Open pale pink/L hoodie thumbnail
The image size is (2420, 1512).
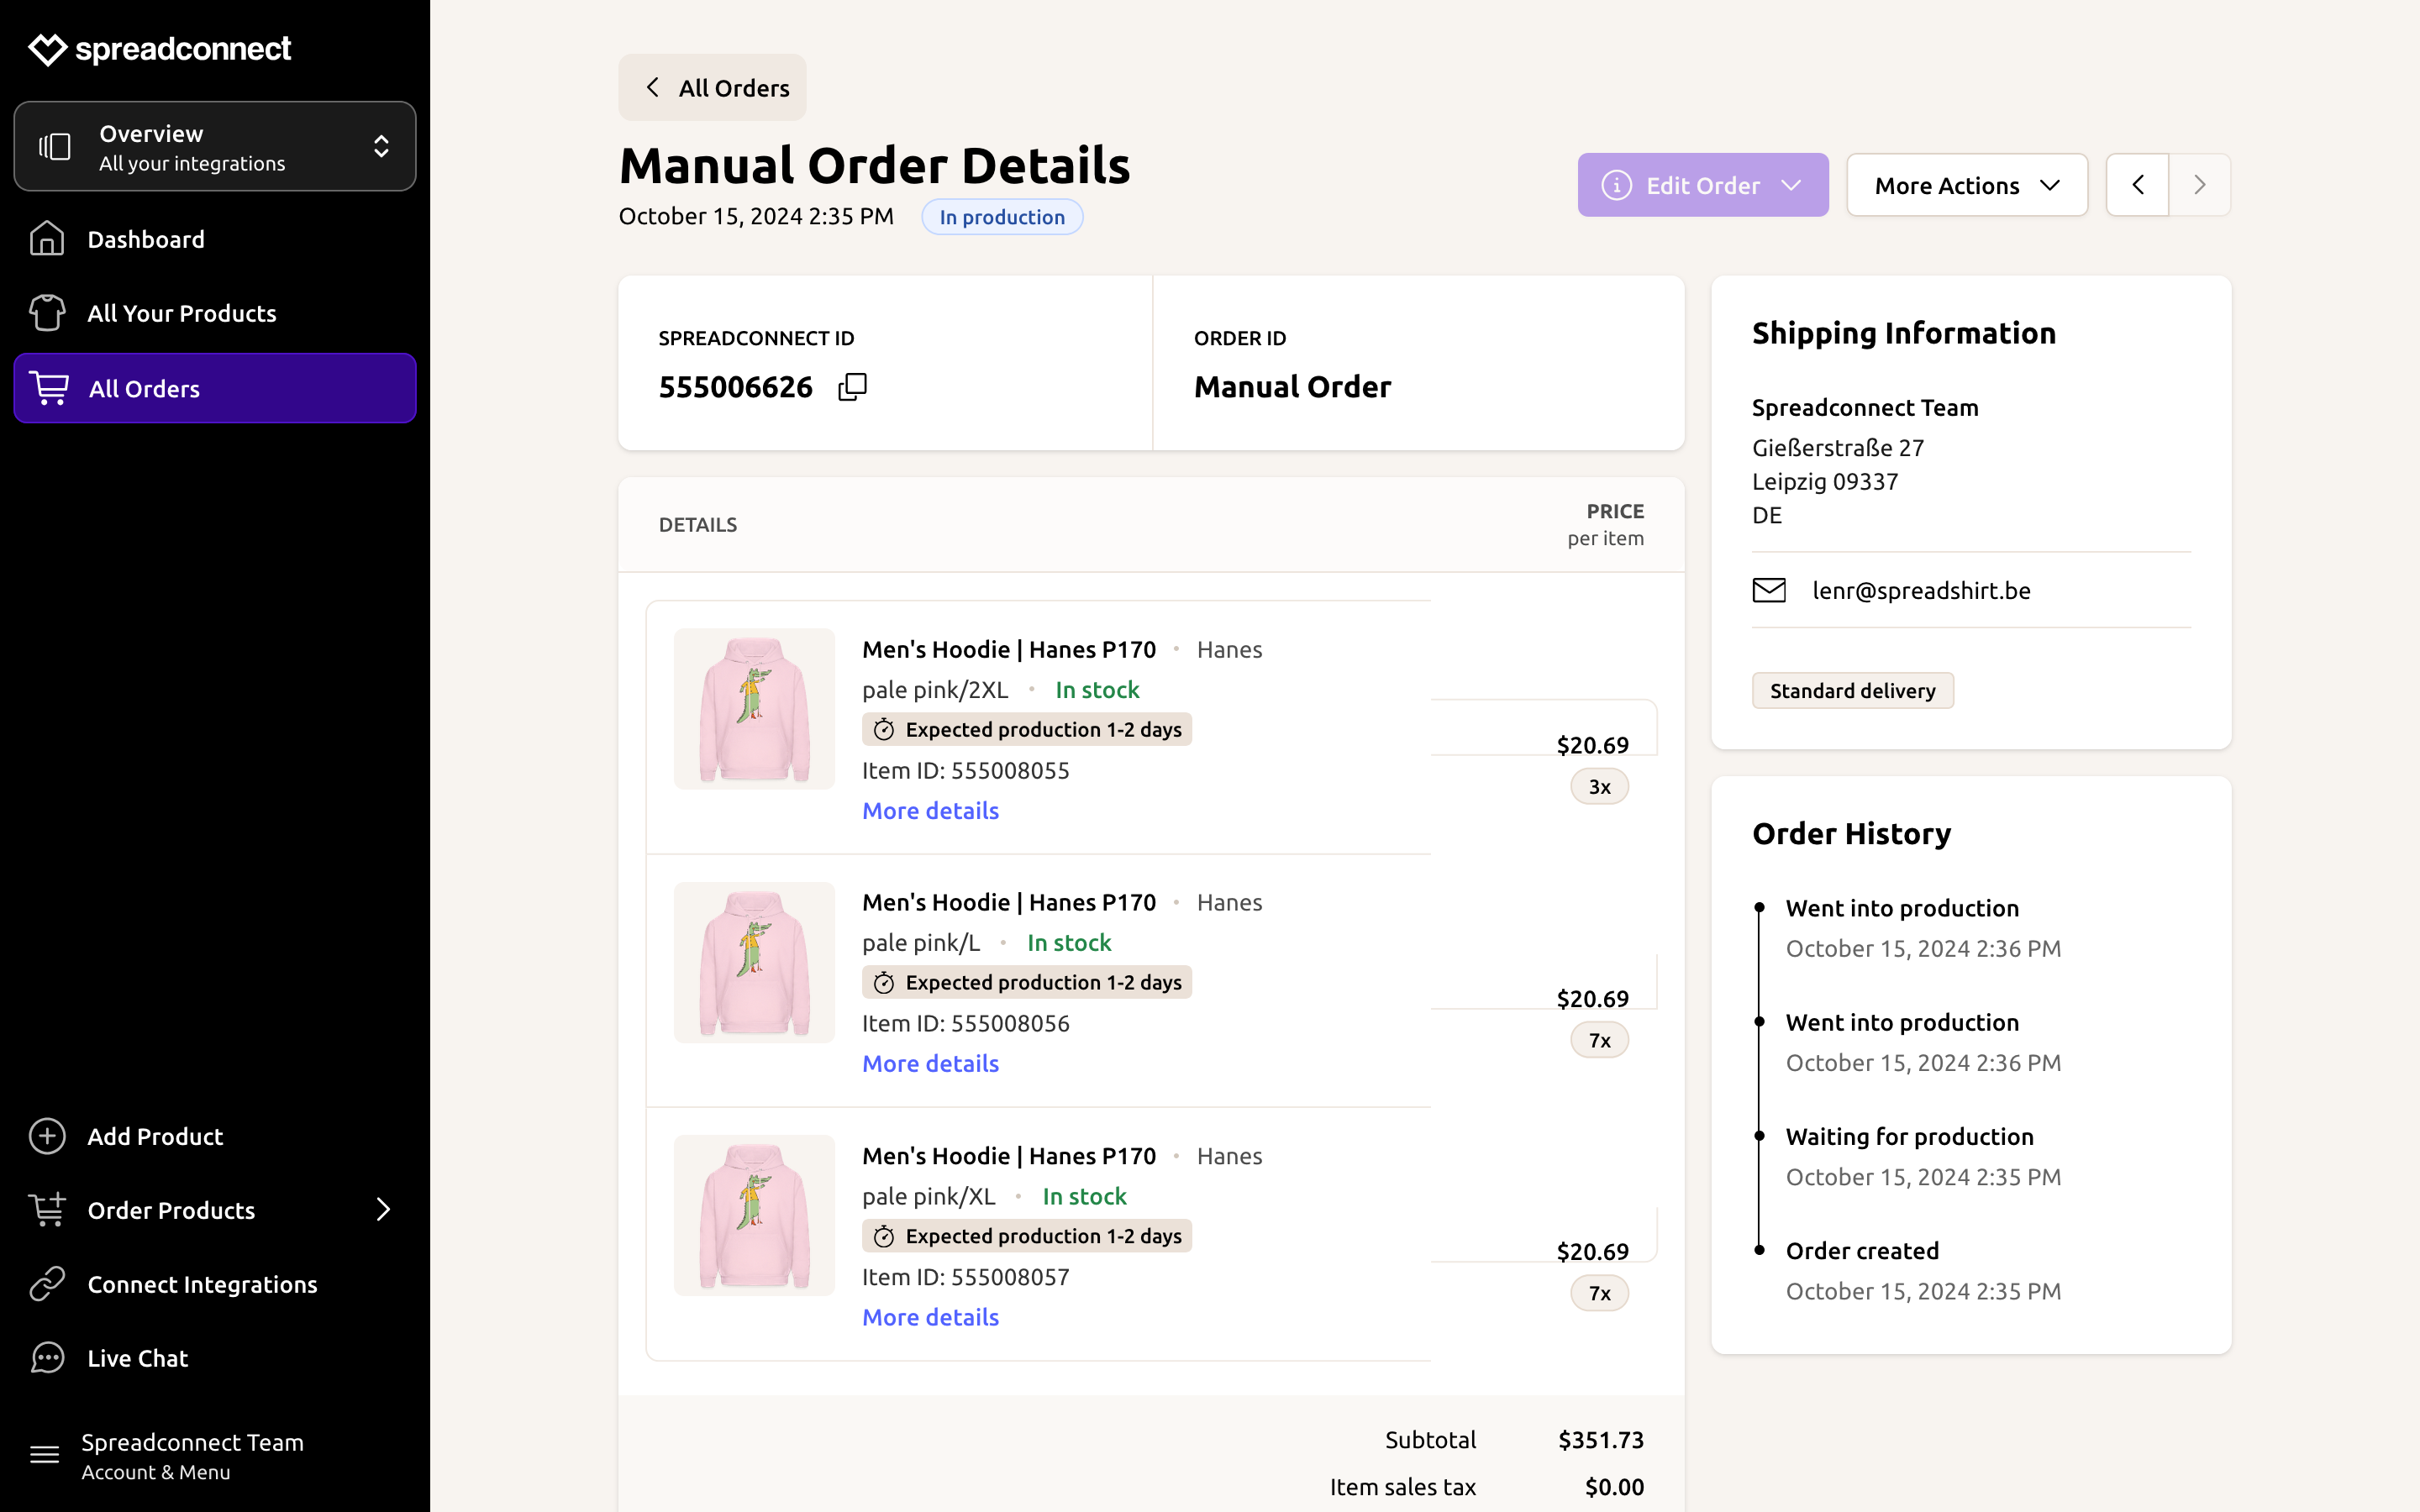tap(754, 962)
